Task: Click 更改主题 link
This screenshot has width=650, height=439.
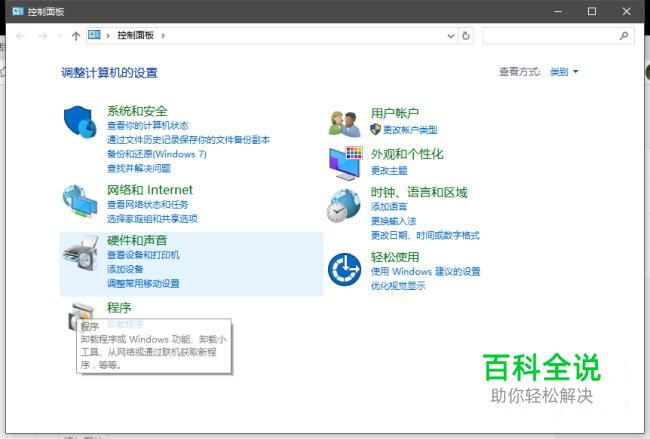Action: [389, 170]
